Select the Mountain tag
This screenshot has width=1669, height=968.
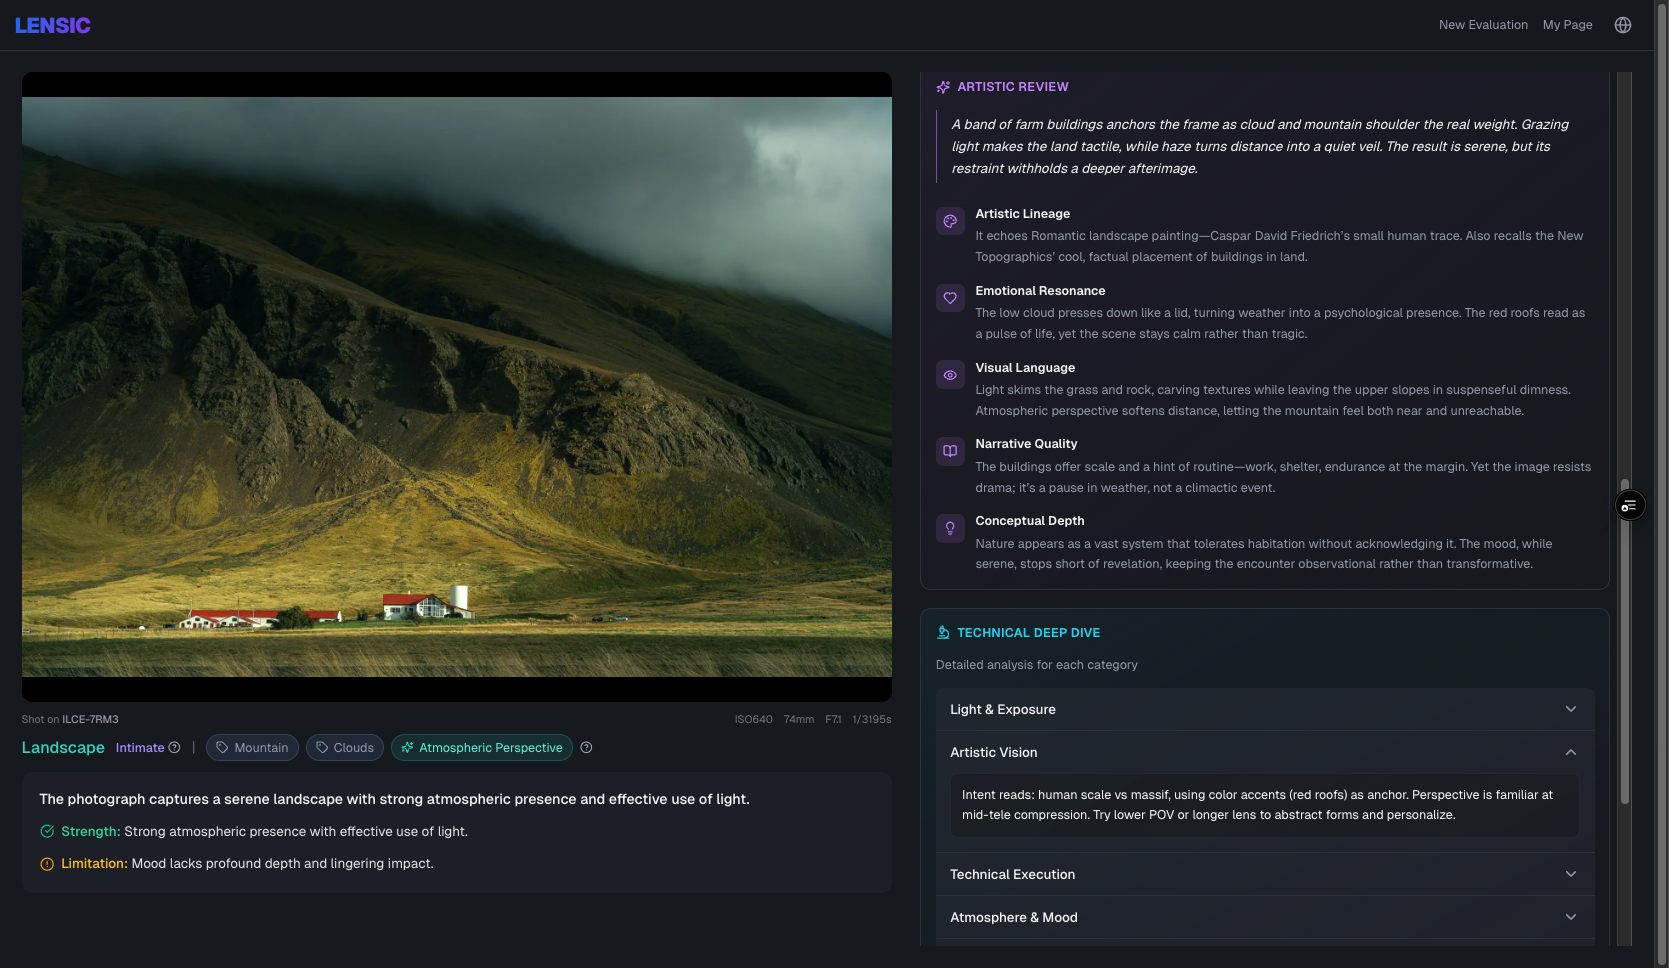[x=252, y=748]
